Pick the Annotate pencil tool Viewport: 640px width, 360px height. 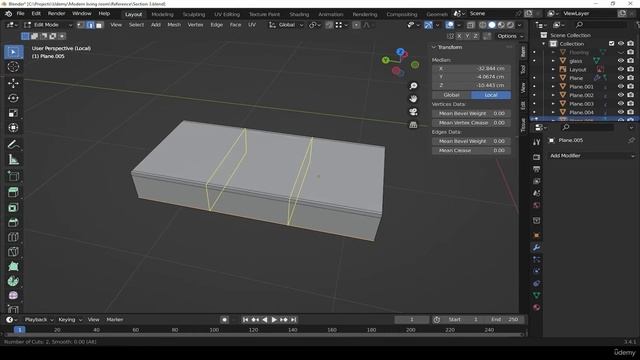tap(13, 144)
